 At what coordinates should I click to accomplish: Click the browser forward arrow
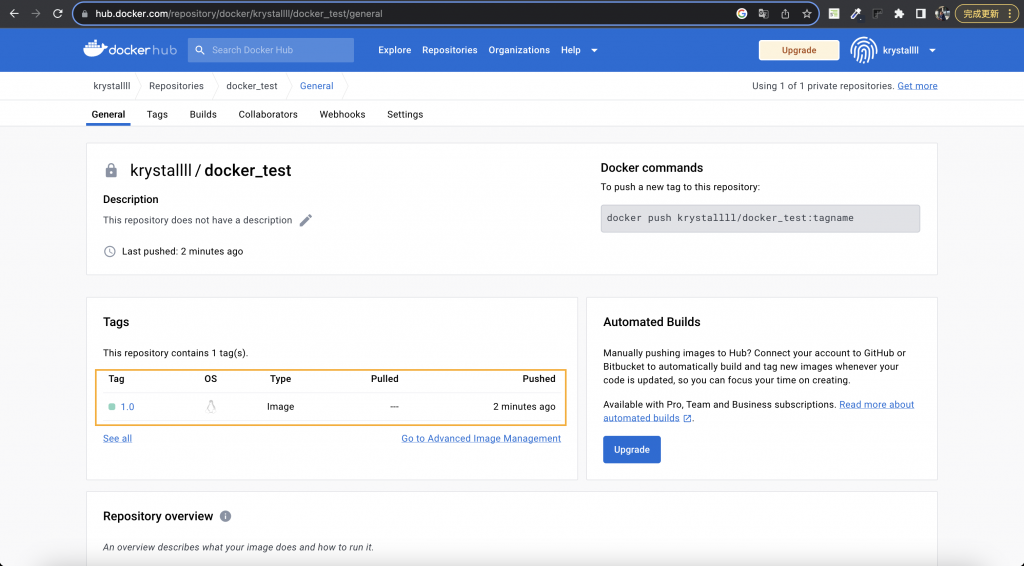tap(36, 14)
